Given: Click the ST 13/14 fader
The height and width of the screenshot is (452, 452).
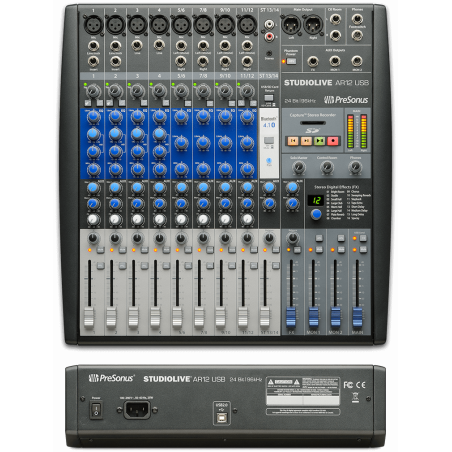Looking at the screenshot, I should [265, 317].
